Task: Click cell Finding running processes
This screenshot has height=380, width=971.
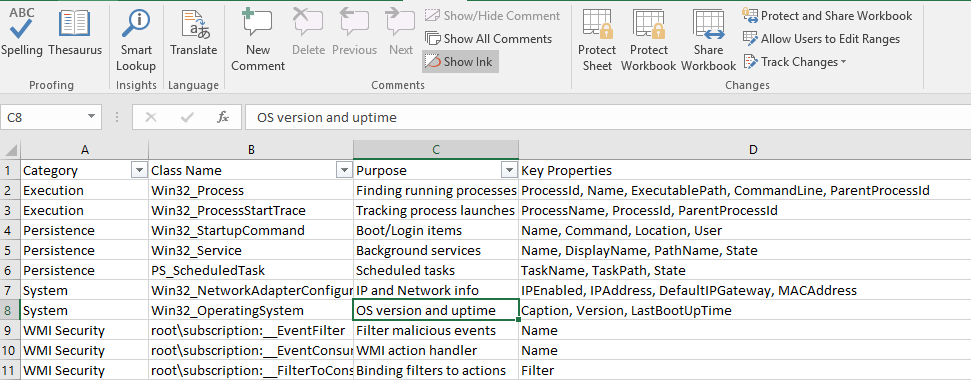Action: click(x=436, y=191)
